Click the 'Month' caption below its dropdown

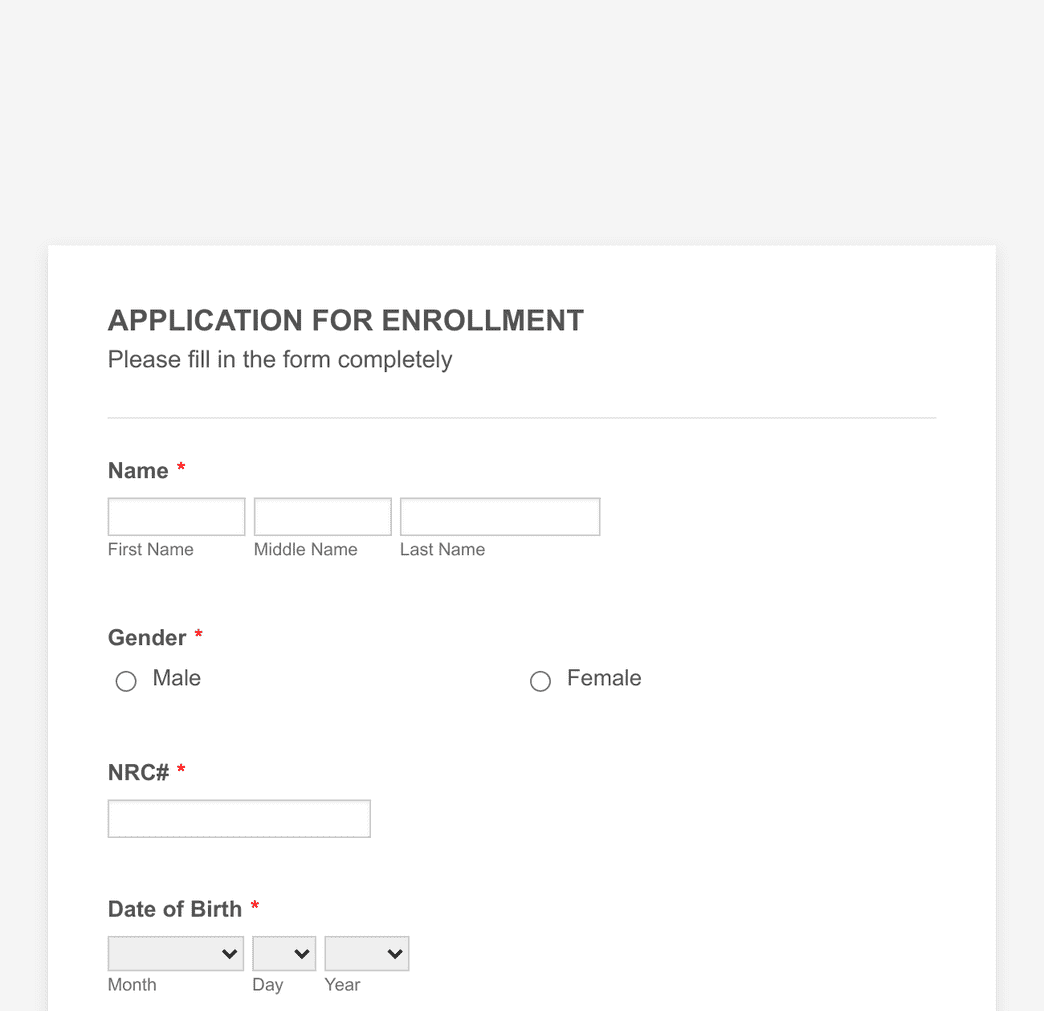(x=131, y=985)
